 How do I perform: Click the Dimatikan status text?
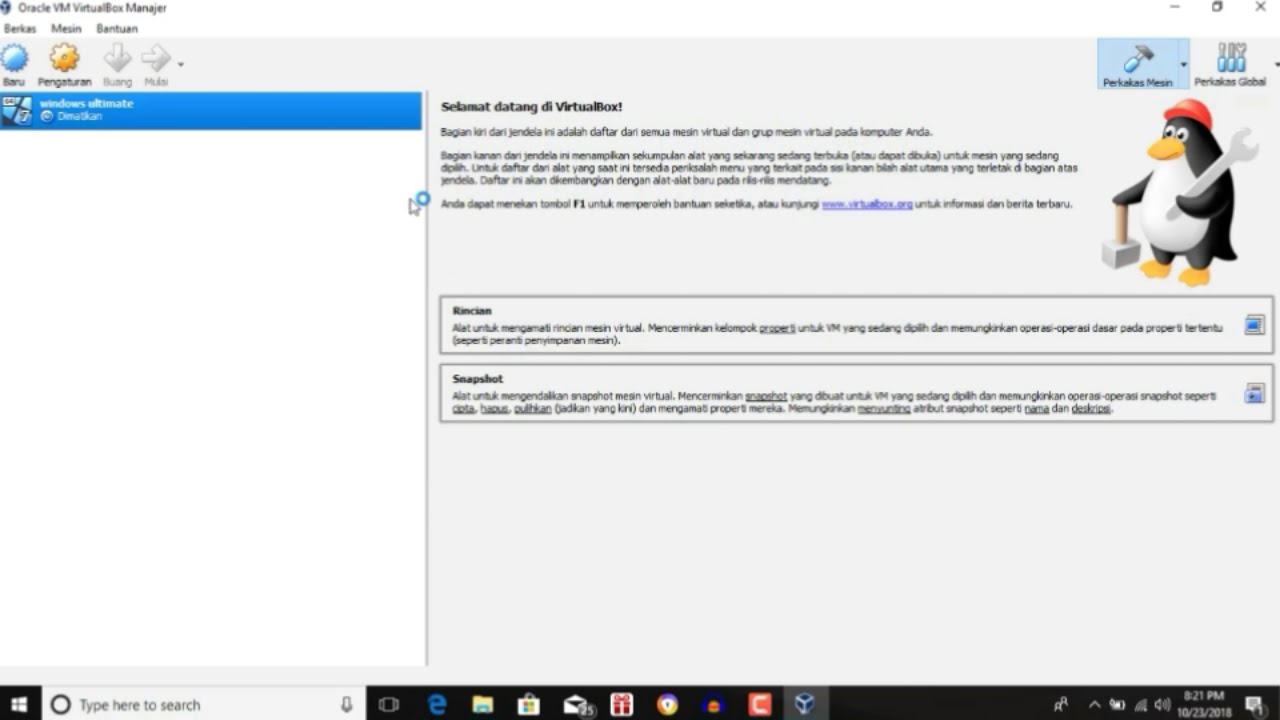pos(79,117)
